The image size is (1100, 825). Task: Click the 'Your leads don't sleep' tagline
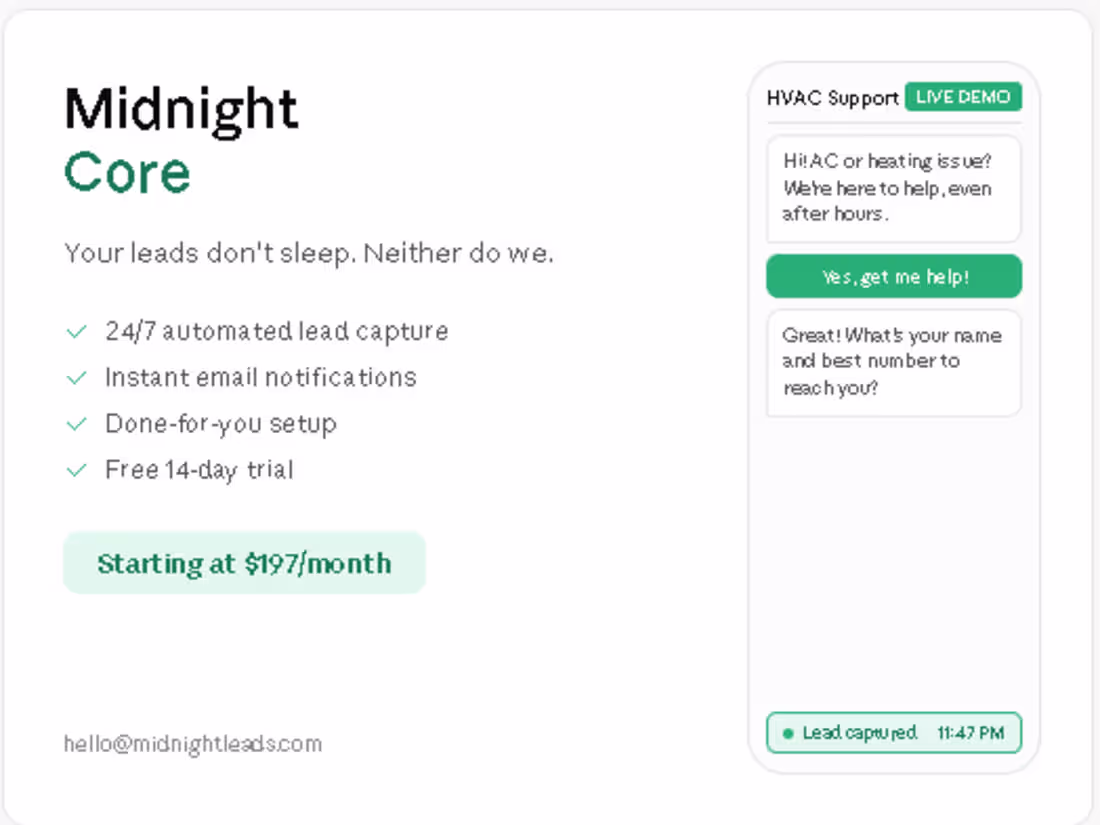pyautogui.click(x=309, y=253)
